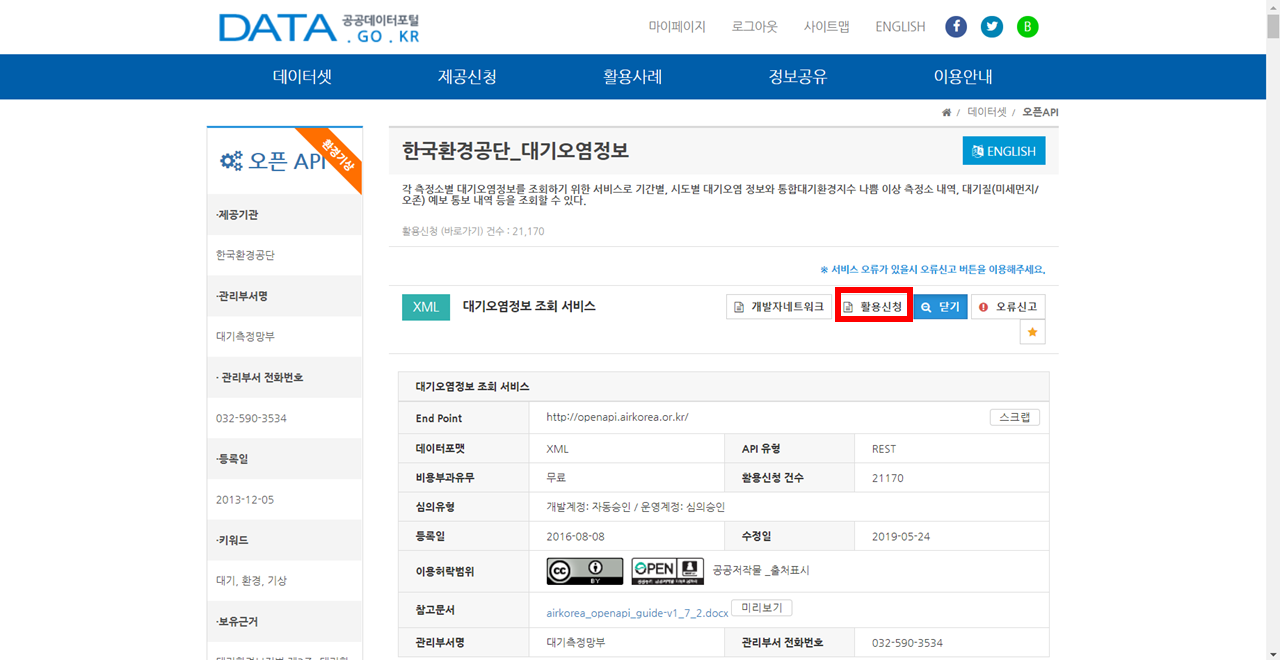Click the 활용신청 button

point(873,307)
